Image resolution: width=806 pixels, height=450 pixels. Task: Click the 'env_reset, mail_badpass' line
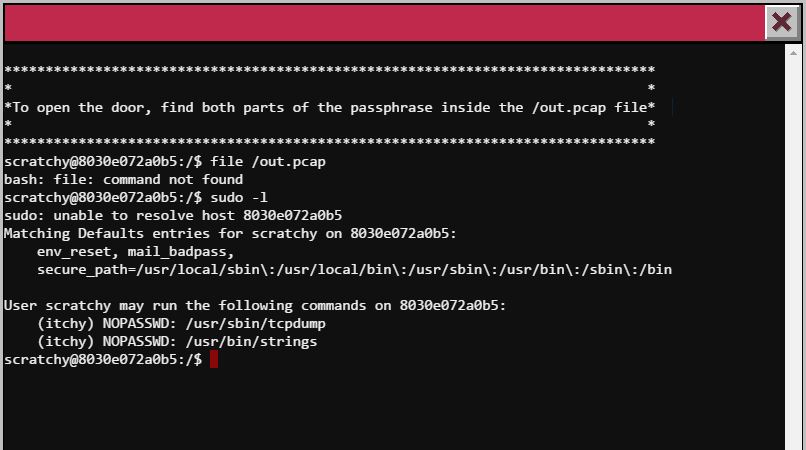click(x=136, y=251)
